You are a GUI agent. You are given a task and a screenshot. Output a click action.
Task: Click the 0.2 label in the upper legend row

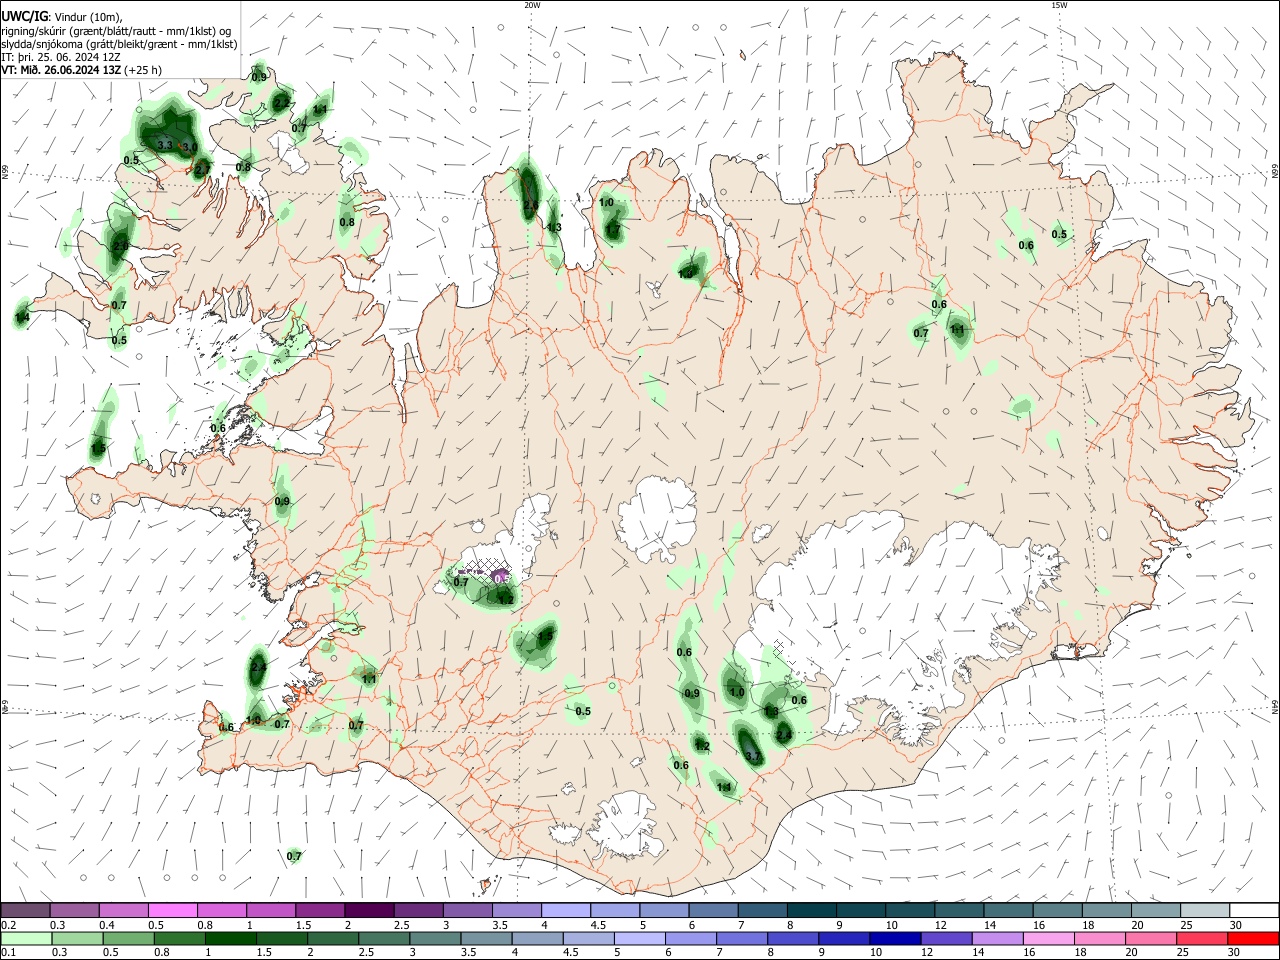(8, 925)
